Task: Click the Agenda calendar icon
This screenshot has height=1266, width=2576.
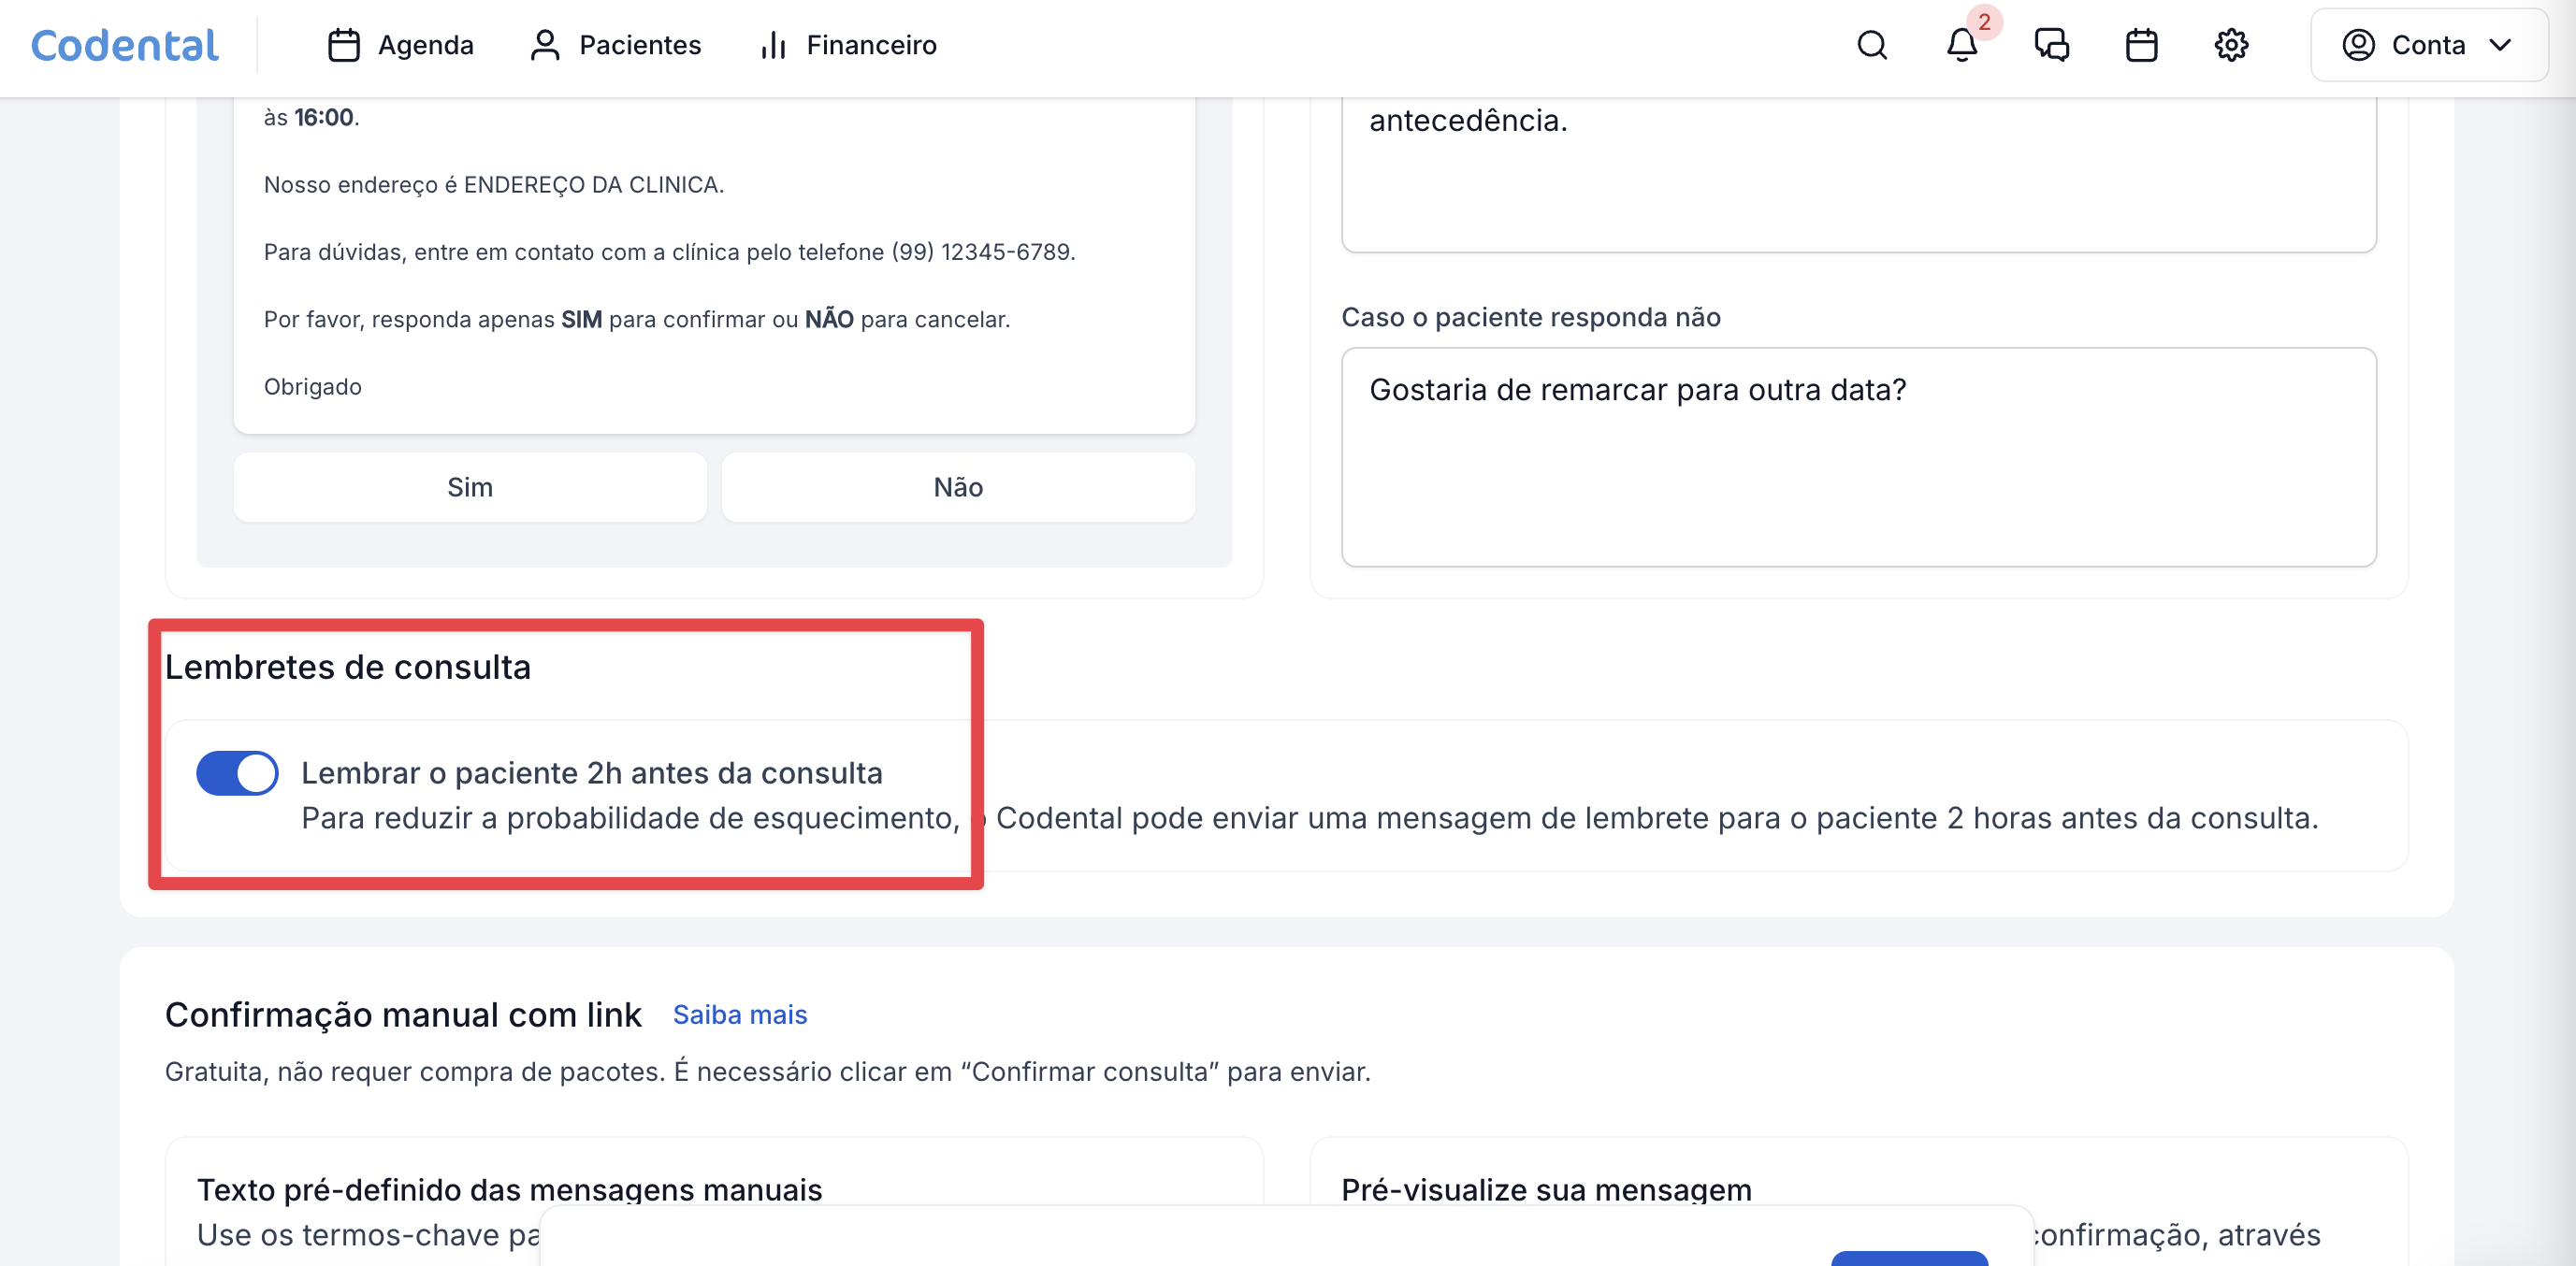Action: [x=343, y=45]
